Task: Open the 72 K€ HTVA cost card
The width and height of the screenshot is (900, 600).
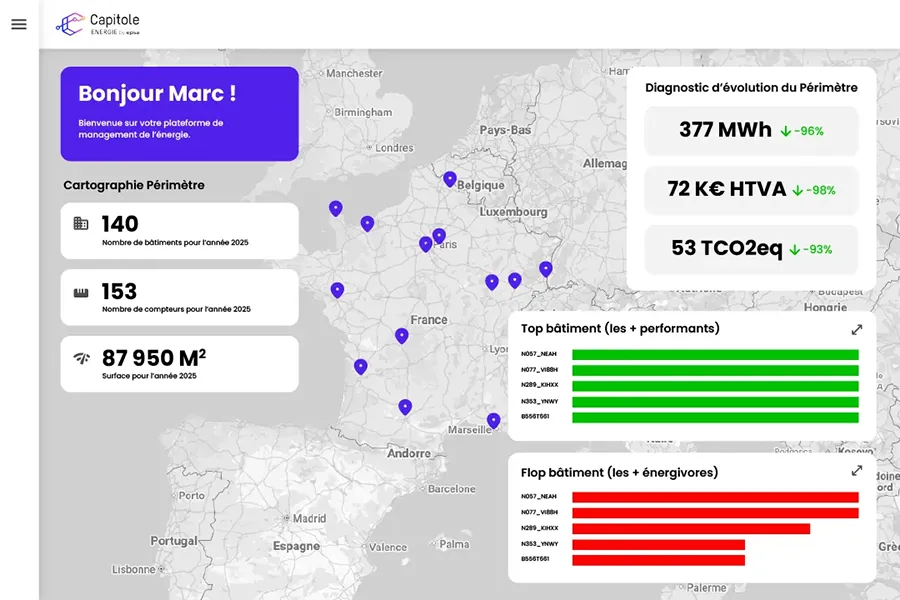Action: pos(751,190)
